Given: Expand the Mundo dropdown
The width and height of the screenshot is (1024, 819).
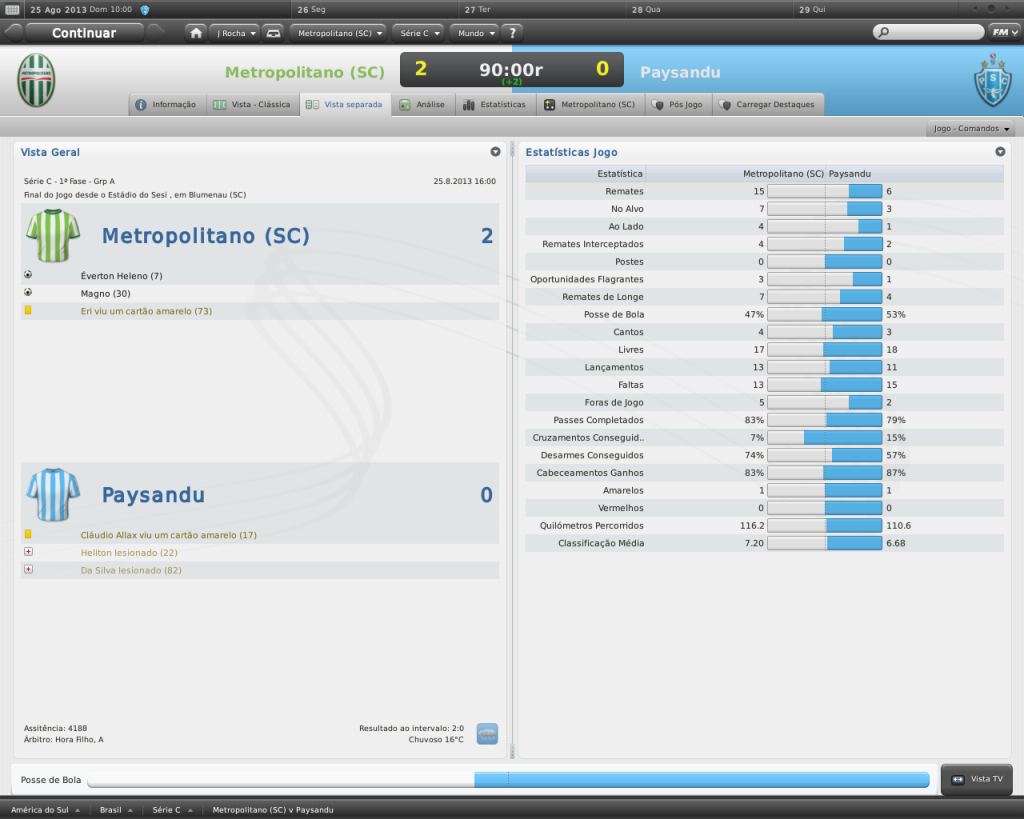Looking at the screenshot, I should pos(475,33).
